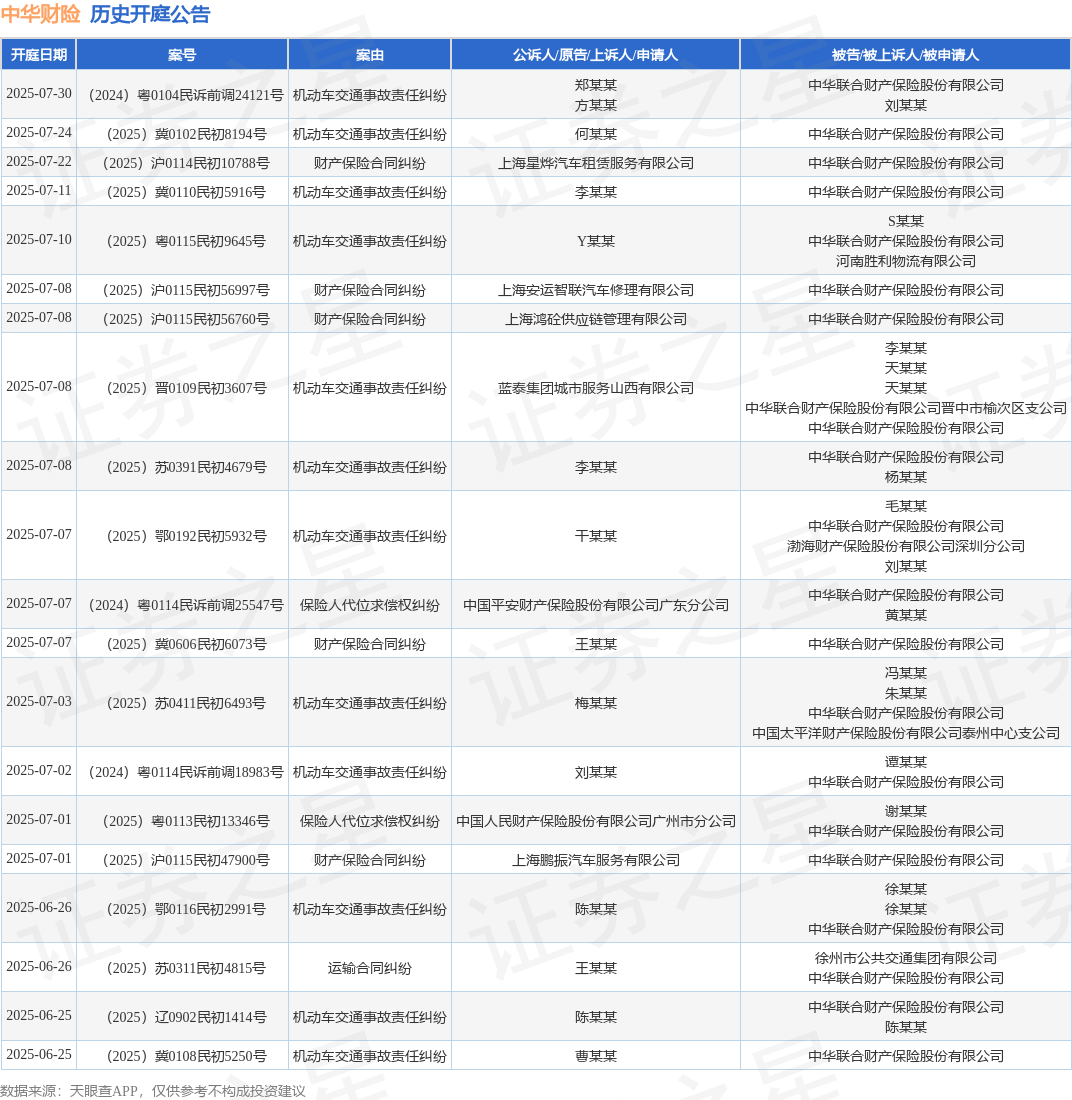The width and height of the screenshot is (1072, 1100).
Task: Click defendant 冯某某
Action: pyautogui.click(x=906, y=673)
